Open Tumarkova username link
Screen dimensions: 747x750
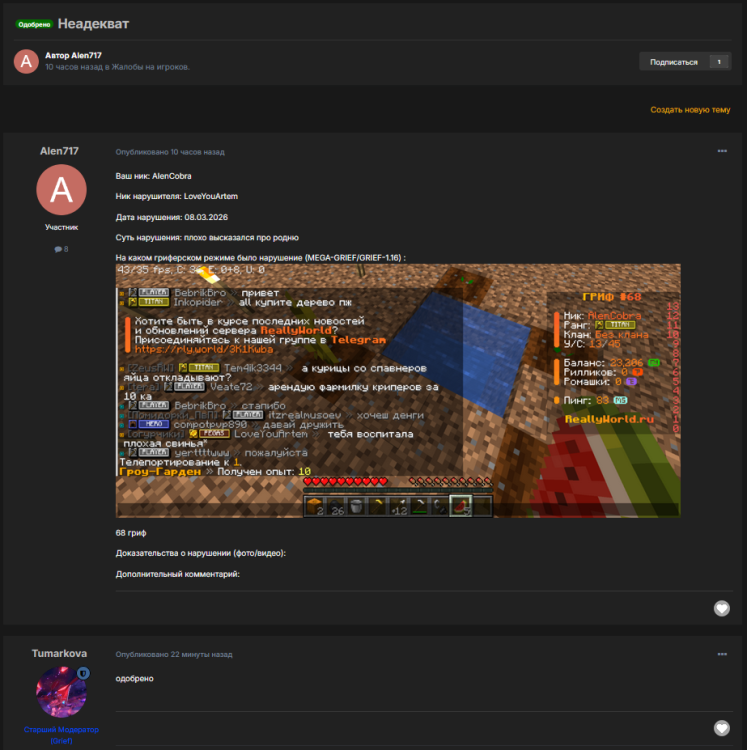(x=59, y=653)
